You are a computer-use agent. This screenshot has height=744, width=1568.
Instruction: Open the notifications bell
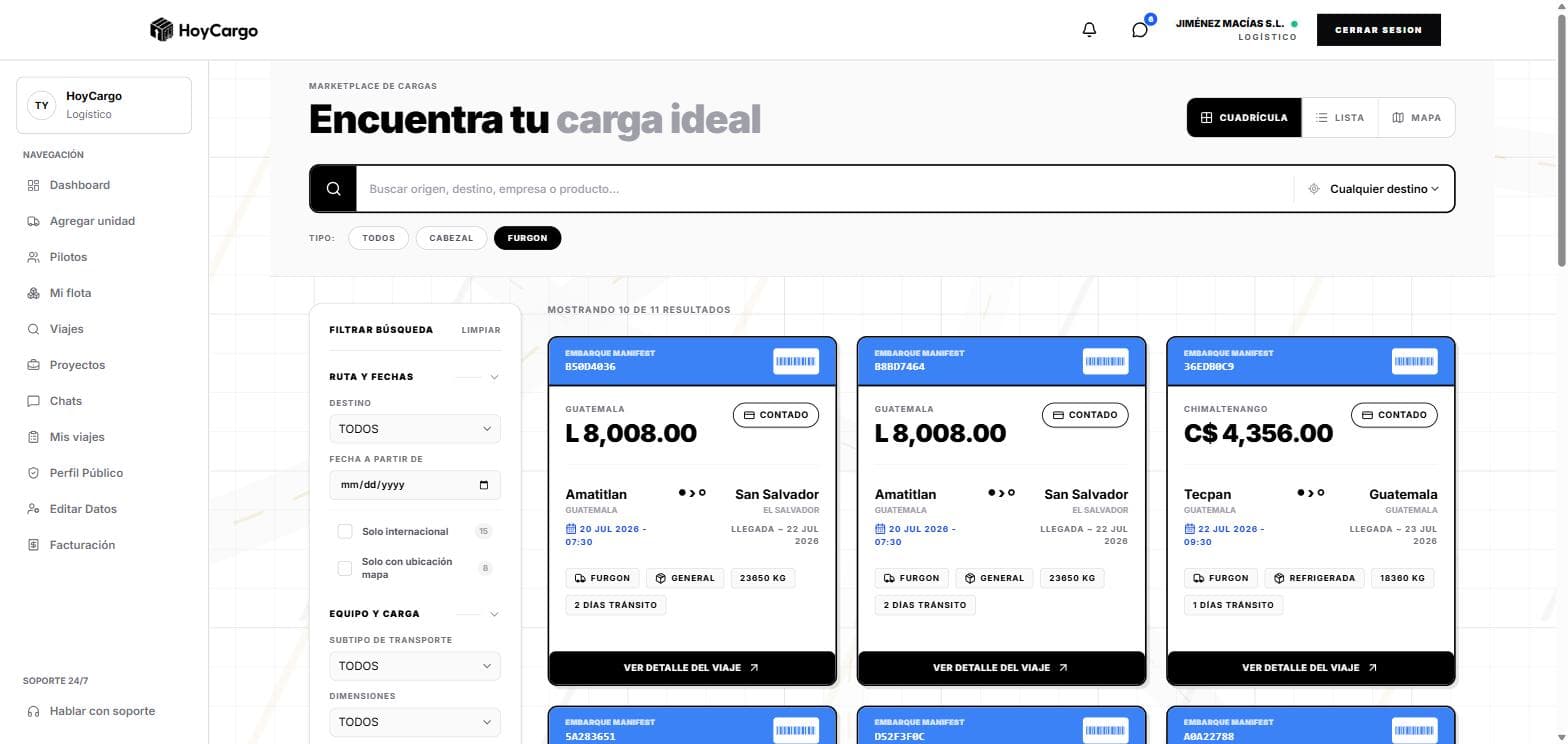1089,30
